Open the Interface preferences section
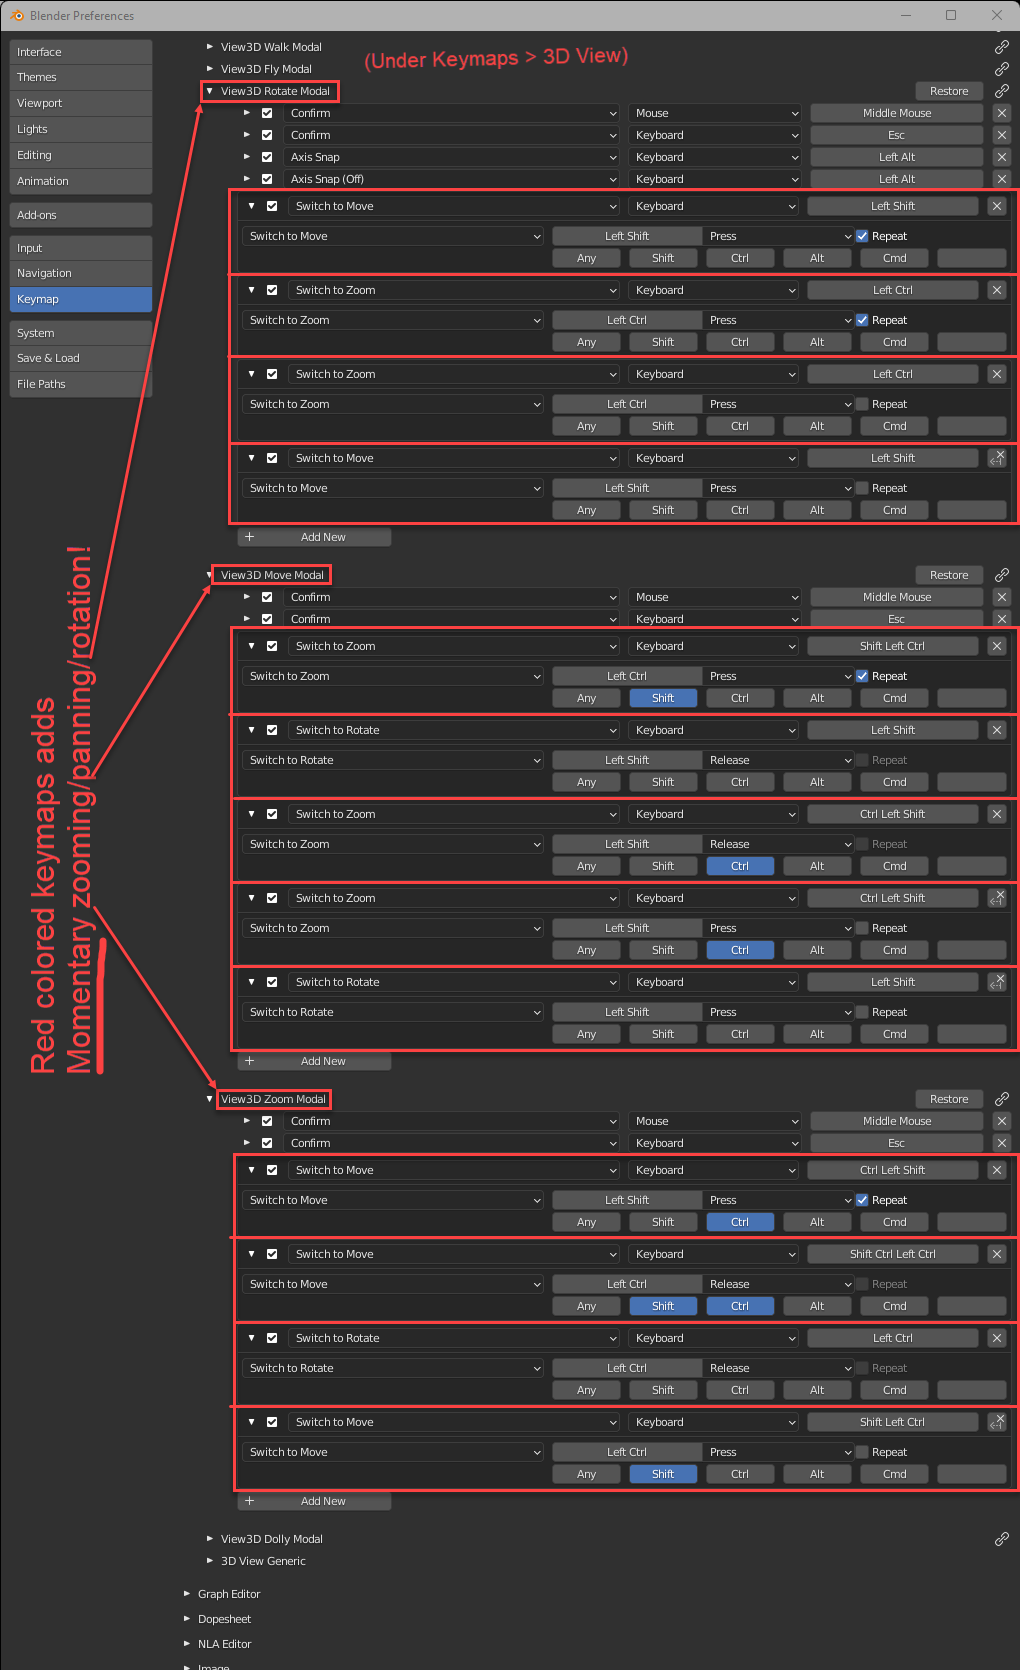This screenshot has height=1670, width=1020. [81, 52]
